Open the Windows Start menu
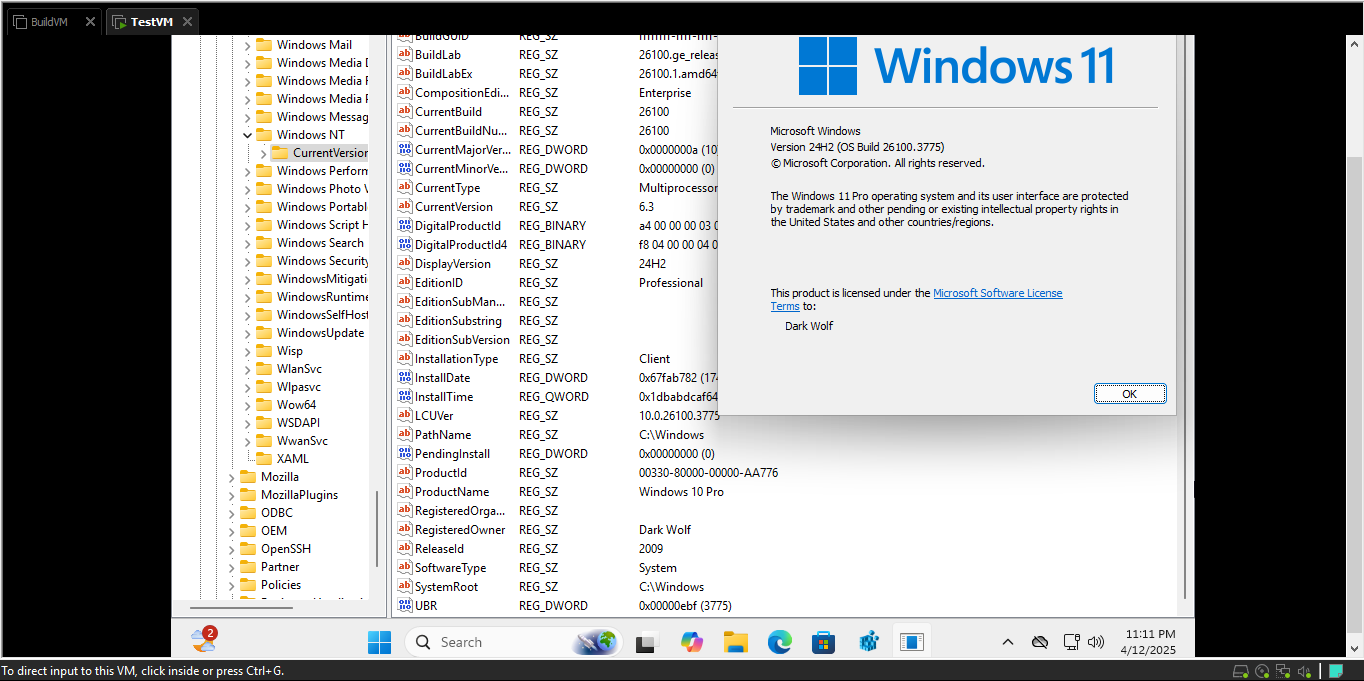 click(x=380, y=643)
